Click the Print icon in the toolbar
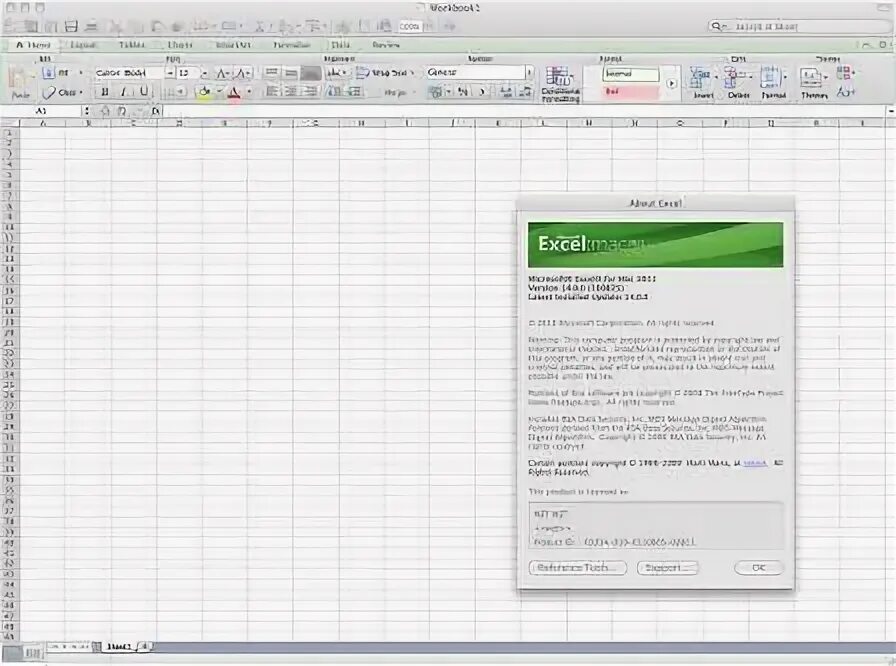896x666 pixels. click(x=91, y=26)
